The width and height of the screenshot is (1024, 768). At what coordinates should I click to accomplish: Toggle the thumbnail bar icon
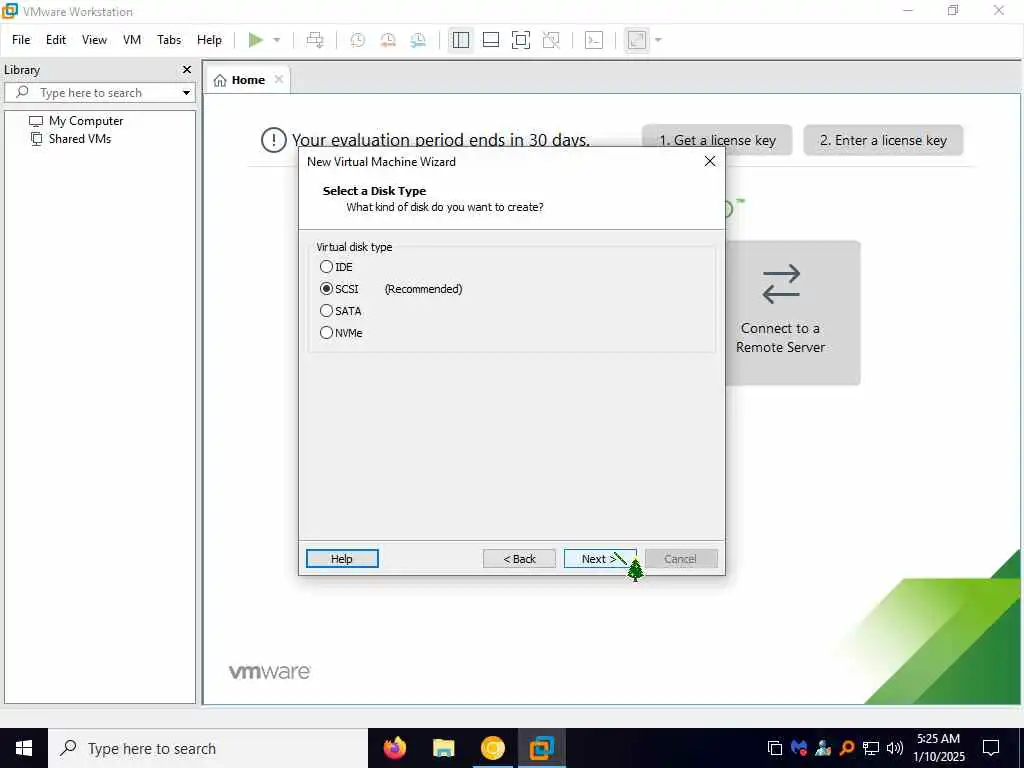click(x=490, y=40)
